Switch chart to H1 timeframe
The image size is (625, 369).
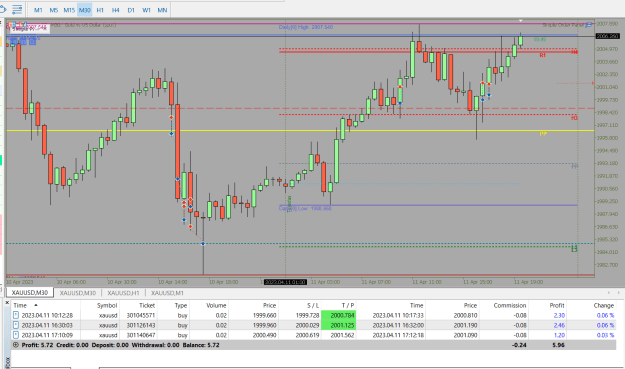(x=100, y=10)
